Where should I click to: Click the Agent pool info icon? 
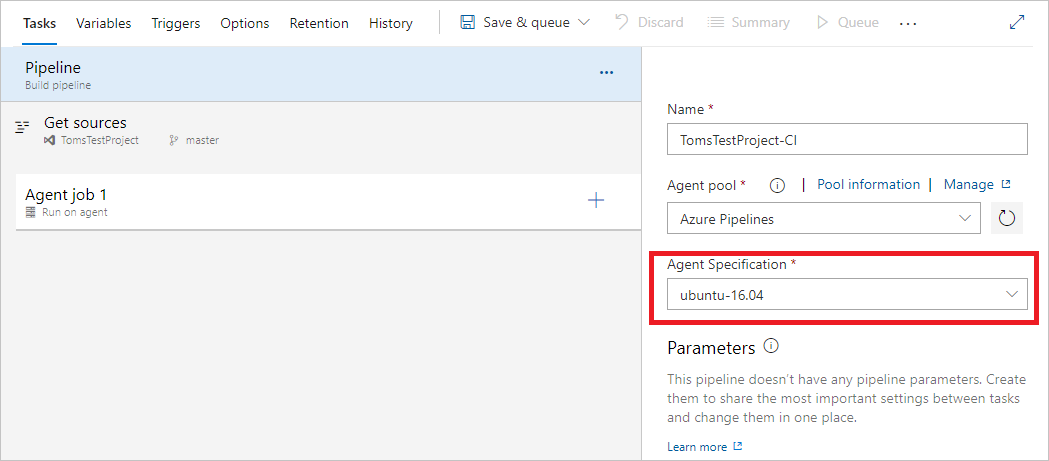pos(778,185)
